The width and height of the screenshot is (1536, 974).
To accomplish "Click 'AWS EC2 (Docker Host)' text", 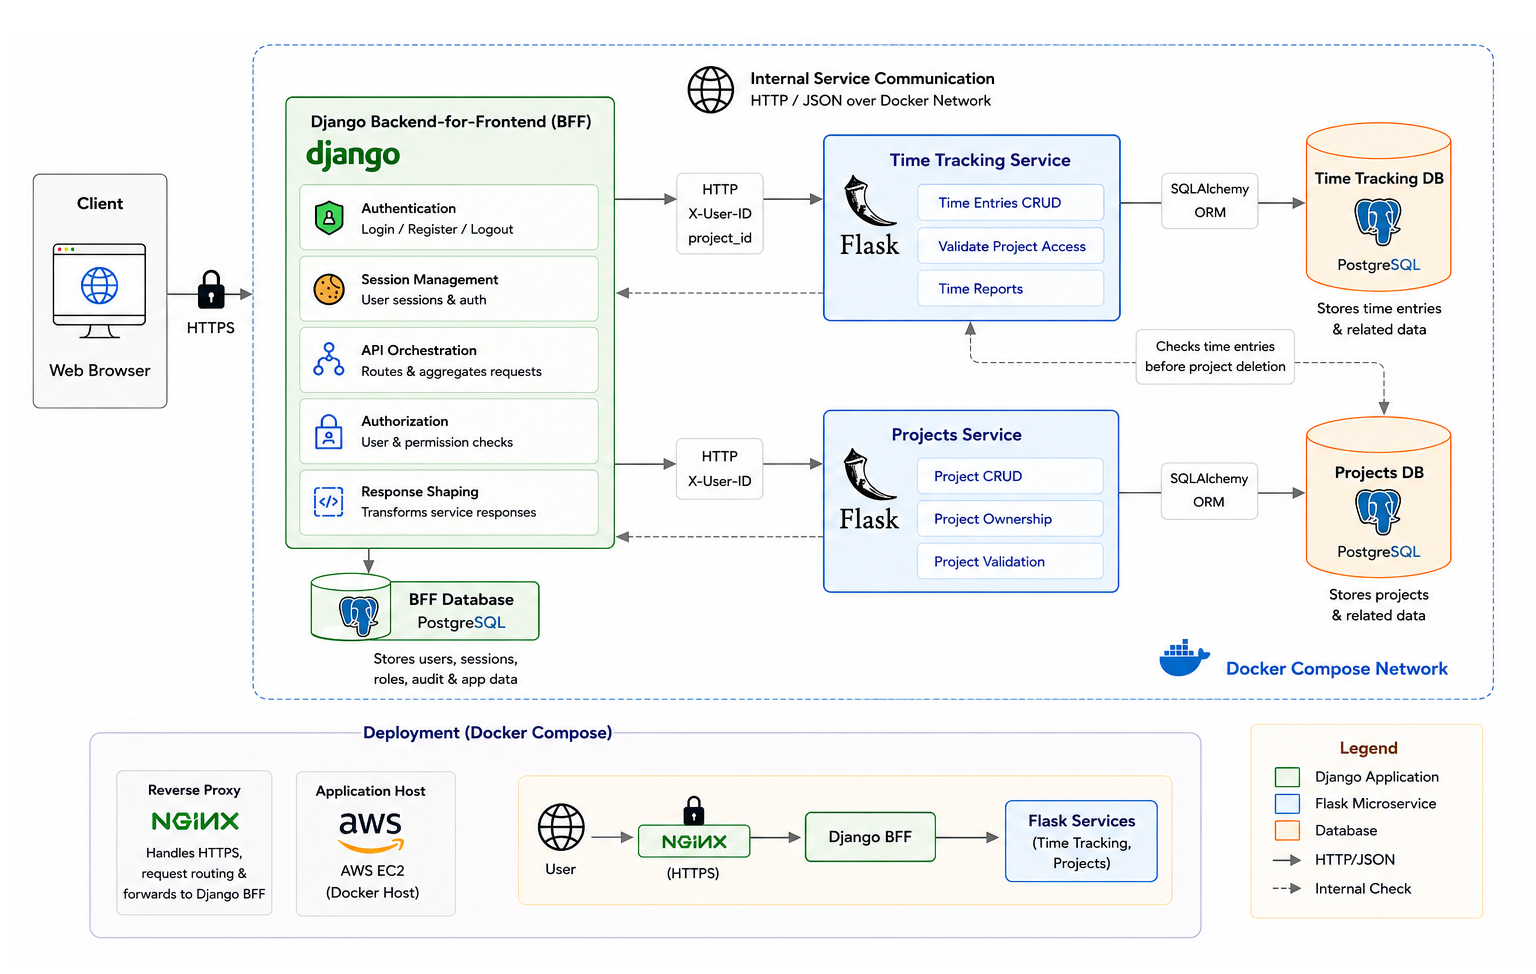I will coord(372,882).
